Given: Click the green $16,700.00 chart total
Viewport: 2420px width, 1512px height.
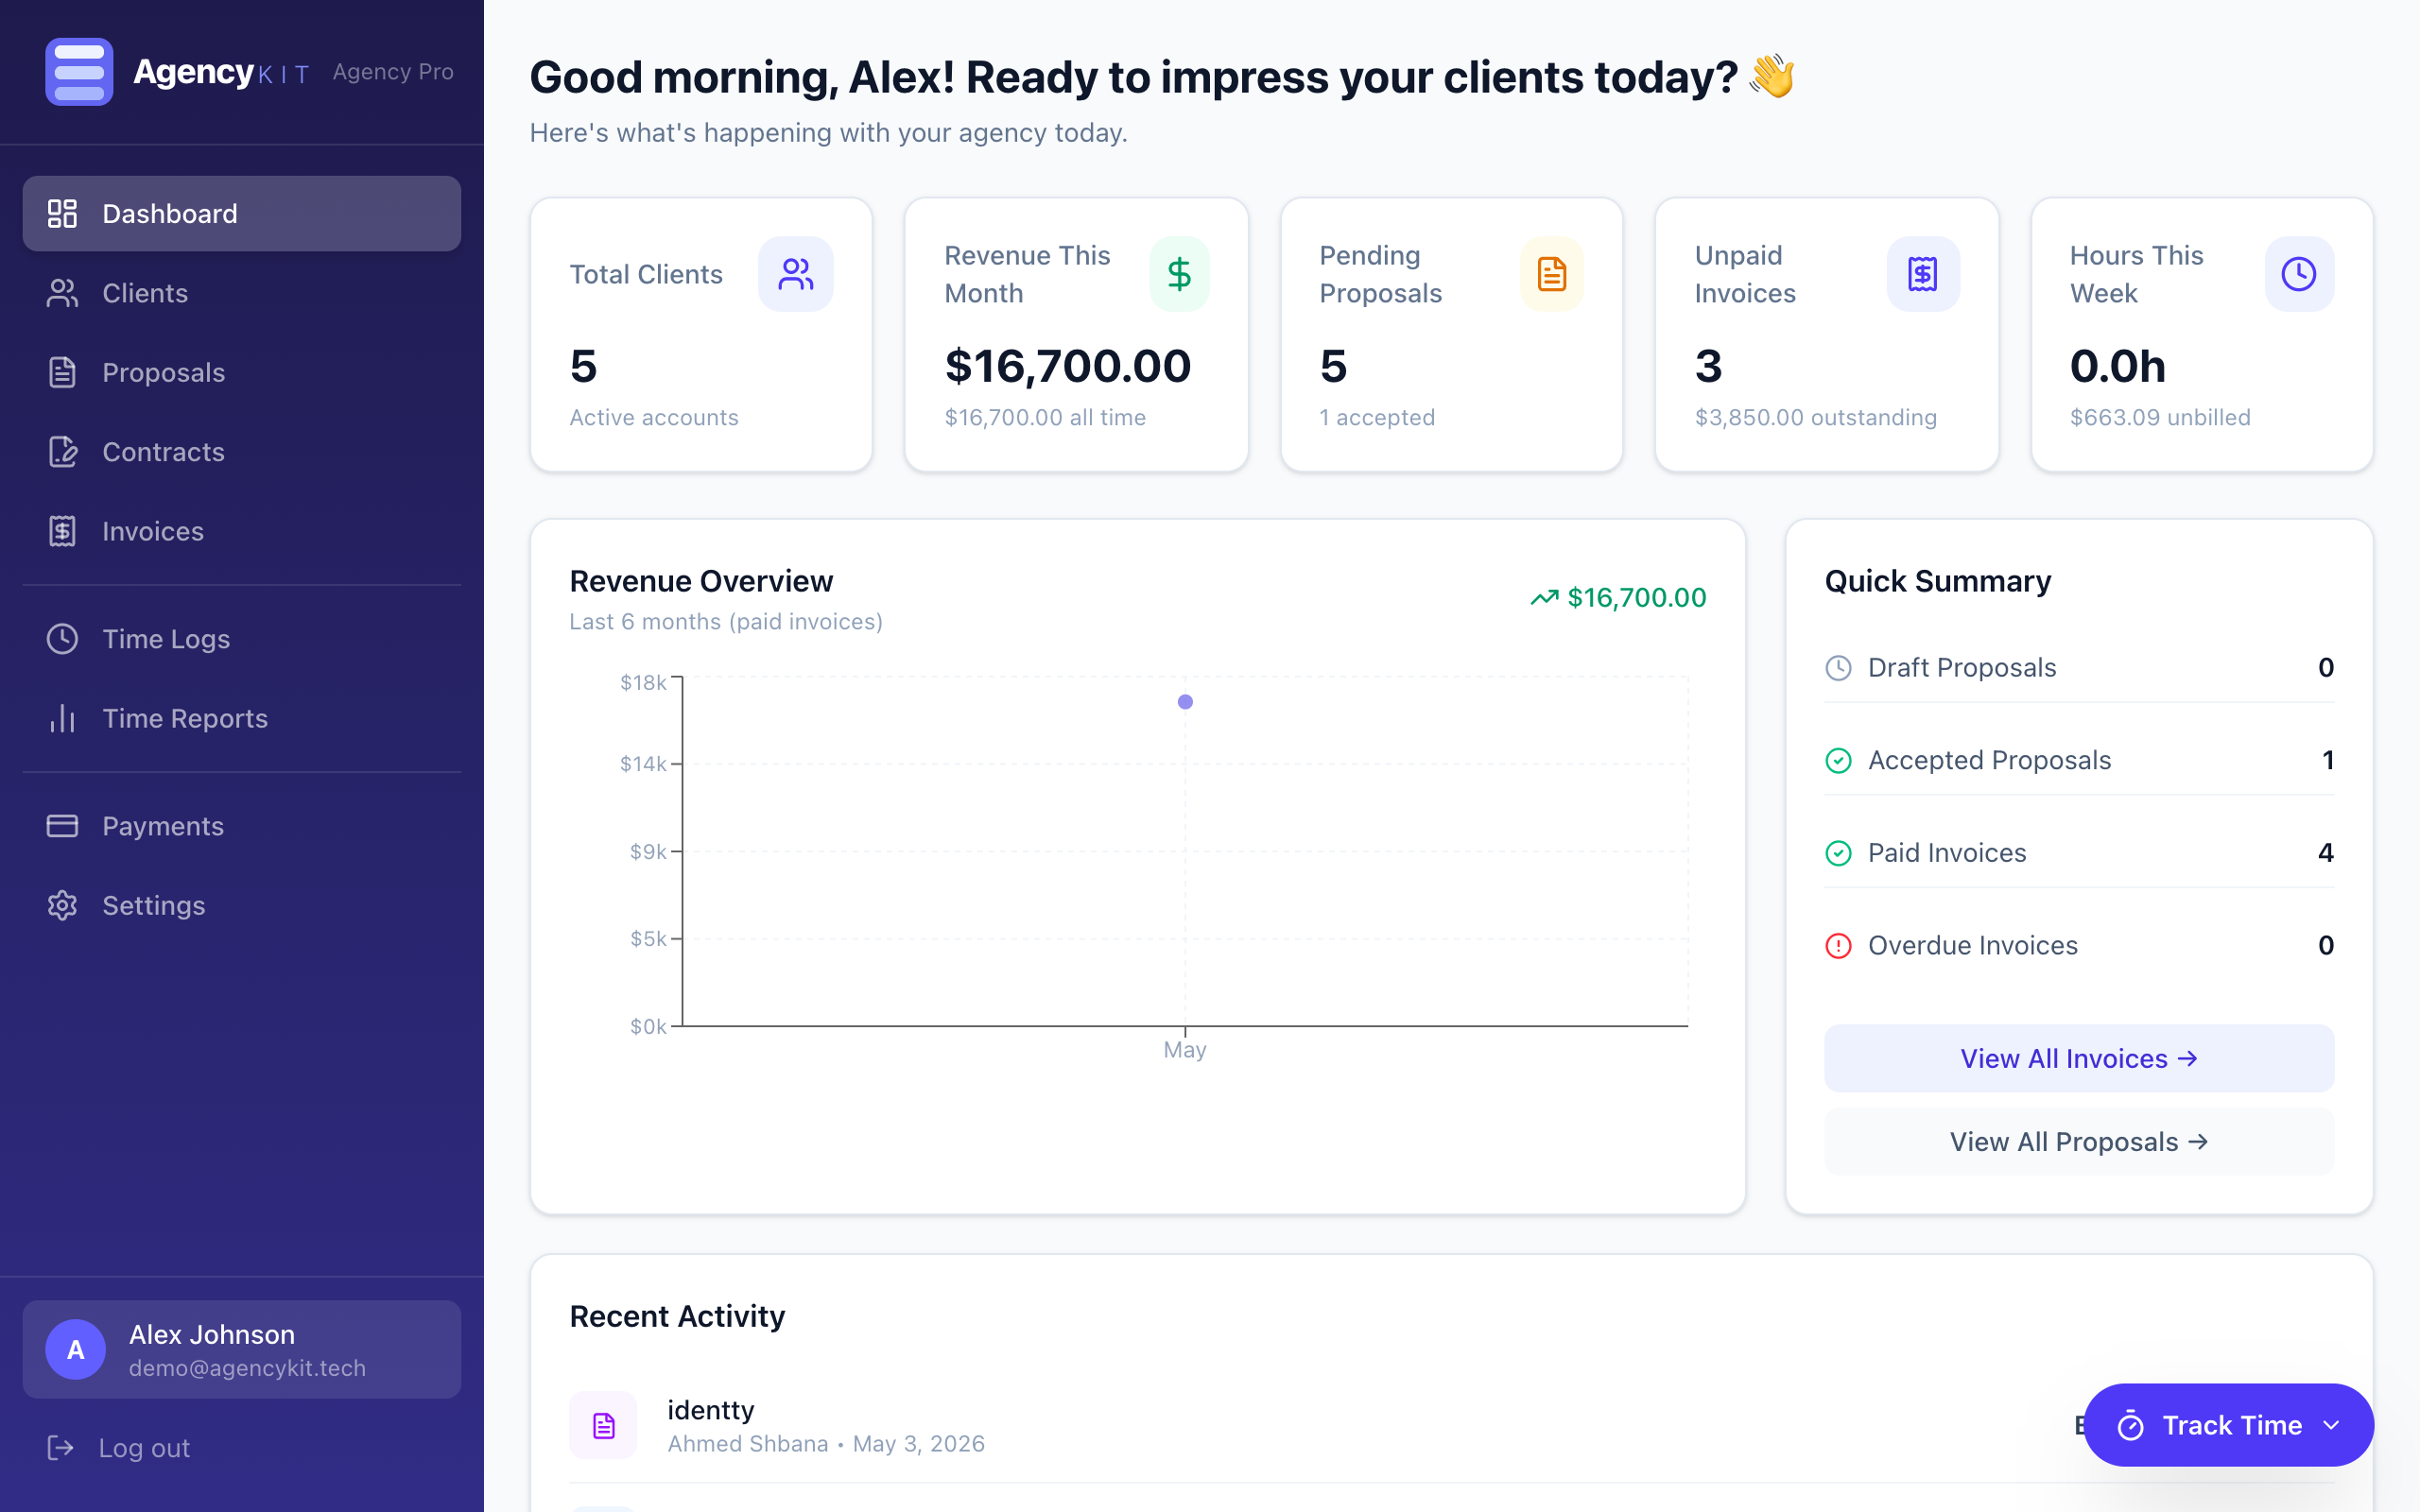Looking at the screenshot, I should point(1636,598).
